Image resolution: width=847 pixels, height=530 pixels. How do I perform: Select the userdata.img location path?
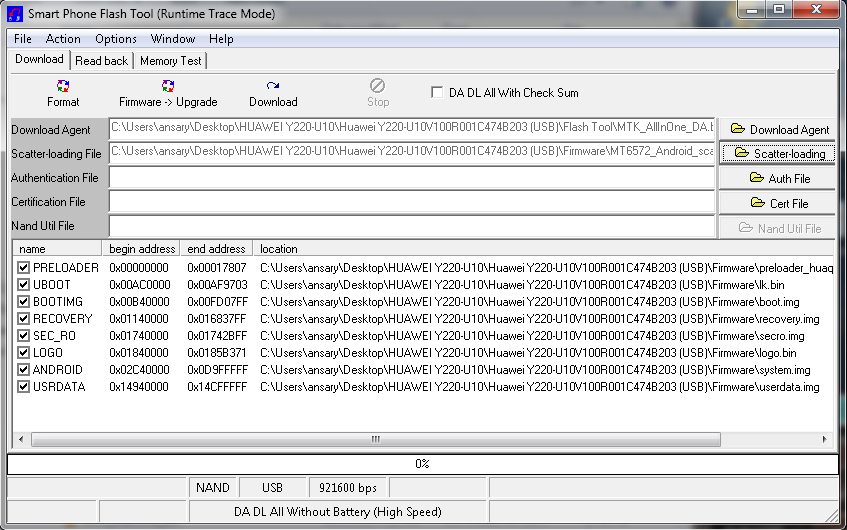pos(540,387)
